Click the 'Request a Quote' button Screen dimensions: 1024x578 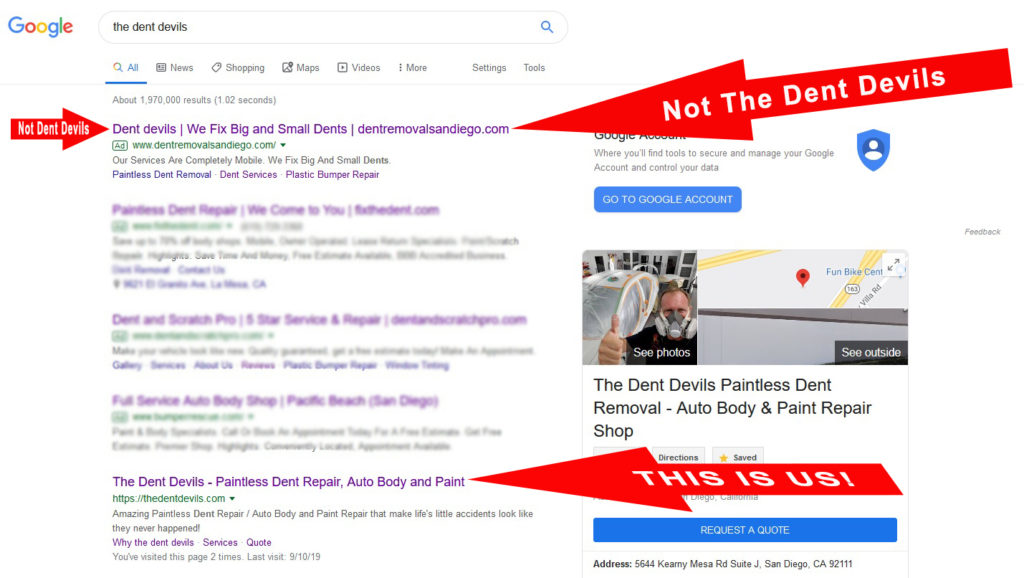[744, 530]
